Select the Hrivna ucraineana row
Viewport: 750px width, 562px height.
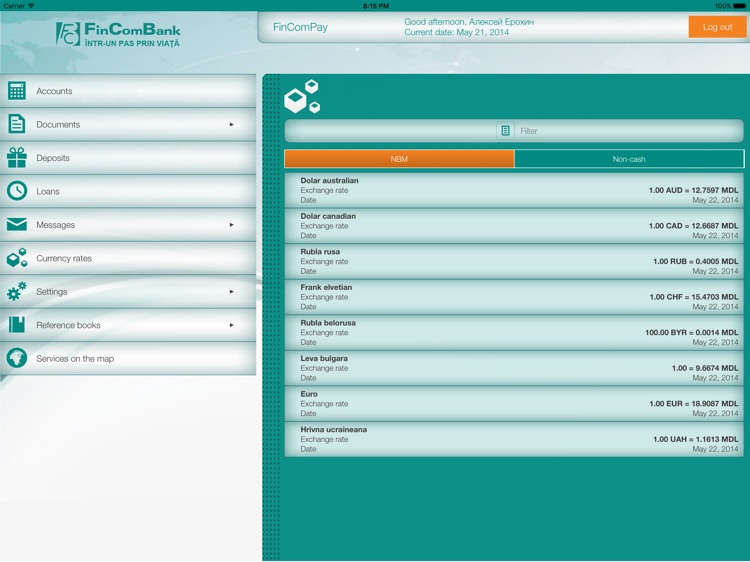[514, 439]
